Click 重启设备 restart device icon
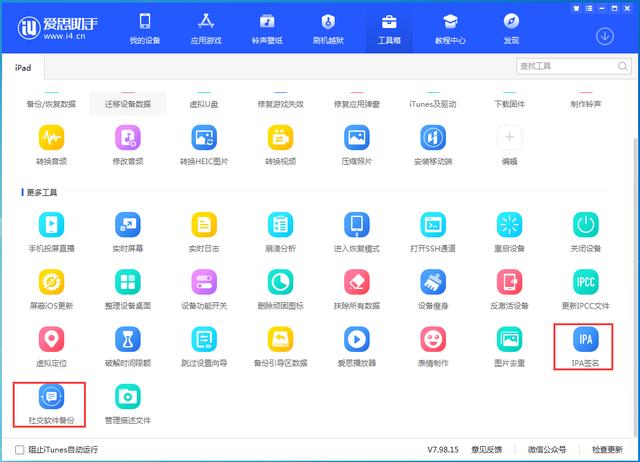This screenshot has width=640, height=462. click(509, 224)
